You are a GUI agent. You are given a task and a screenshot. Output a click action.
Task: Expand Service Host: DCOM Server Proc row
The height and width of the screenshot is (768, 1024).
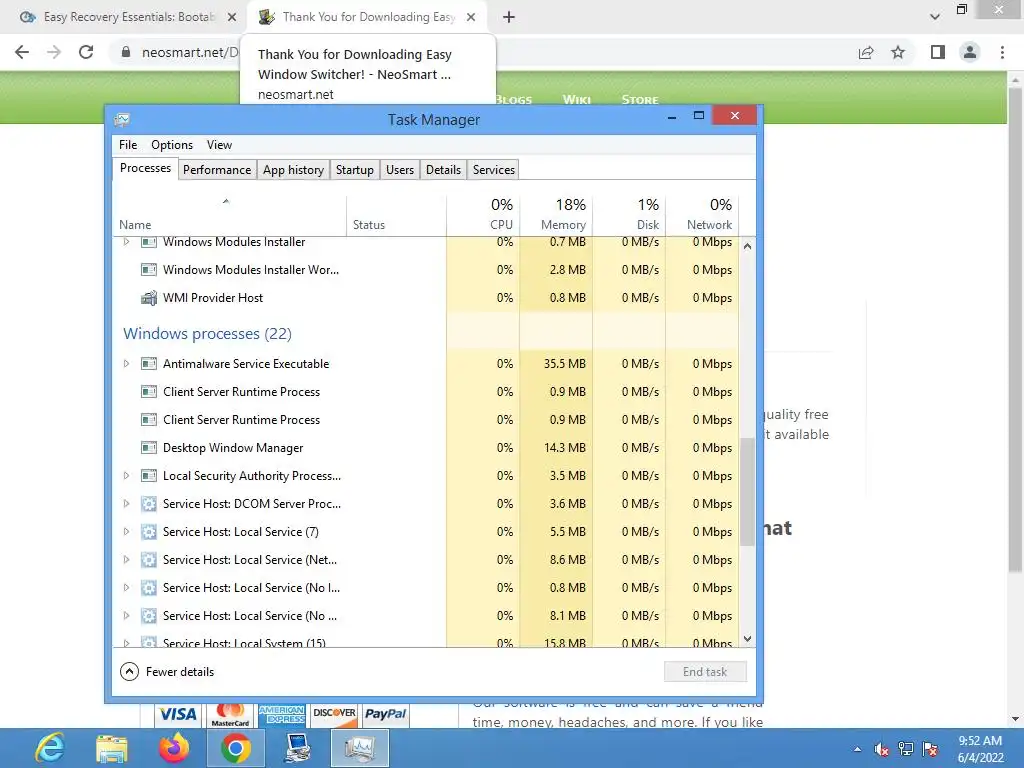pyautogui.click(x=127, y=504)
